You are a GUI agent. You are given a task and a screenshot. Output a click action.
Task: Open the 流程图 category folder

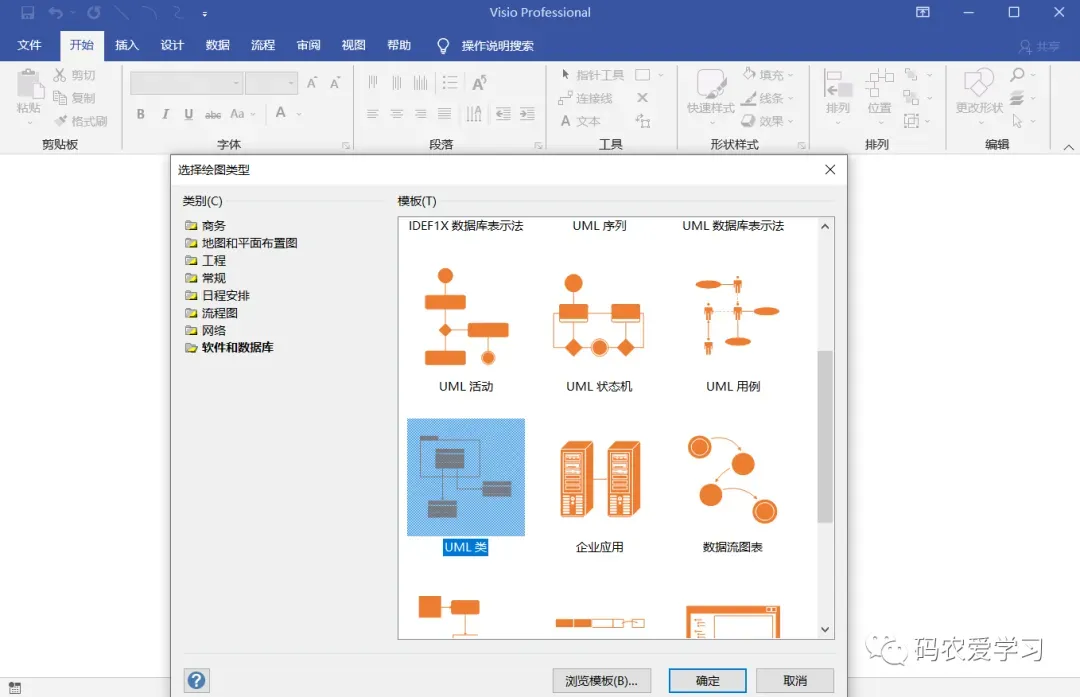click(x=211, y=313)
